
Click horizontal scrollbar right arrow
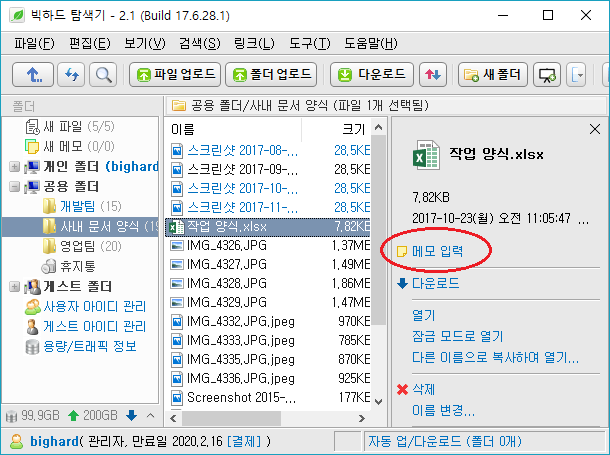click(362, 418)
